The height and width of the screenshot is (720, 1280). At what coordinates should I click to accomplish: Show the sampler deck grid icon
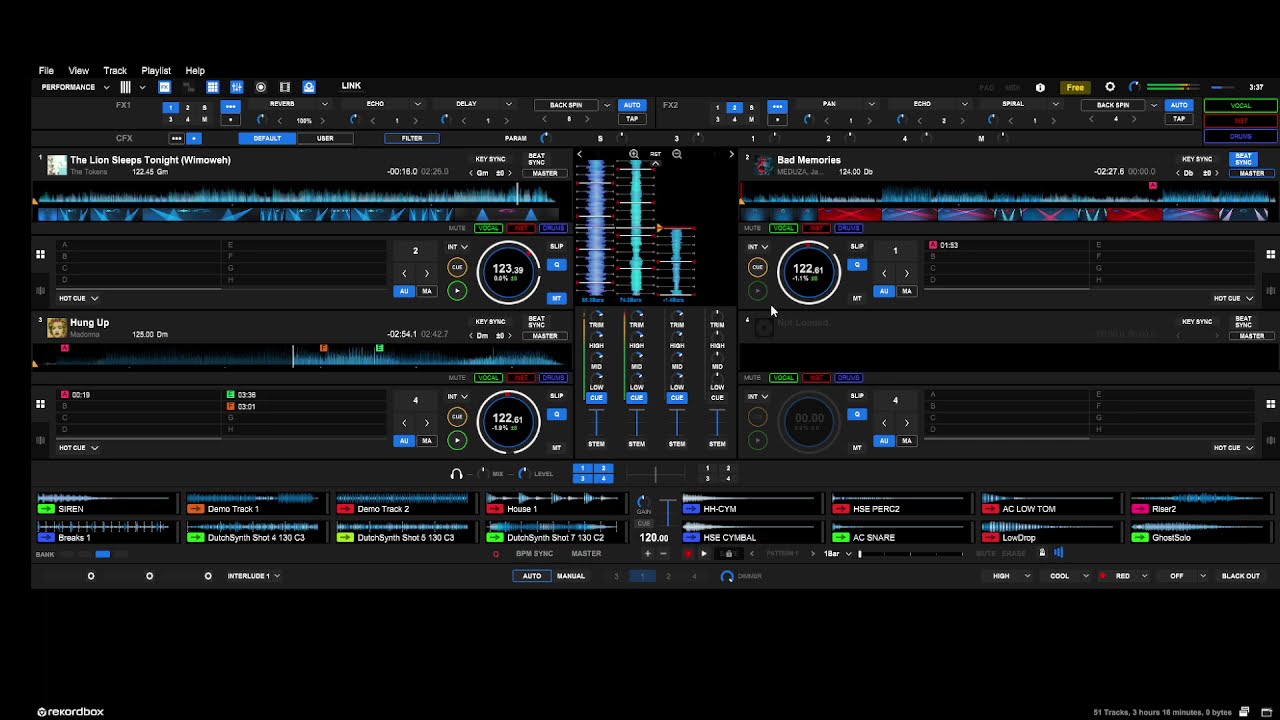coord(212,87)
